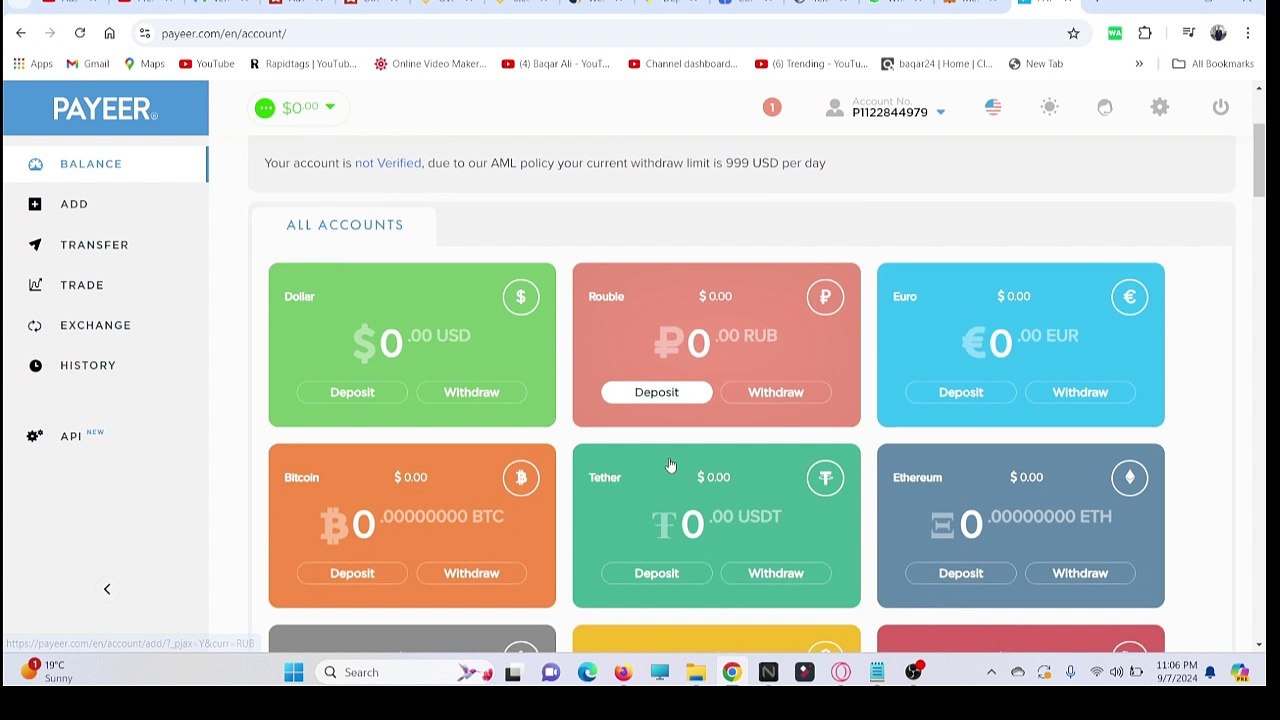Open the US flag language selector
Screen dimensions: 1280x720
point(993,107)
